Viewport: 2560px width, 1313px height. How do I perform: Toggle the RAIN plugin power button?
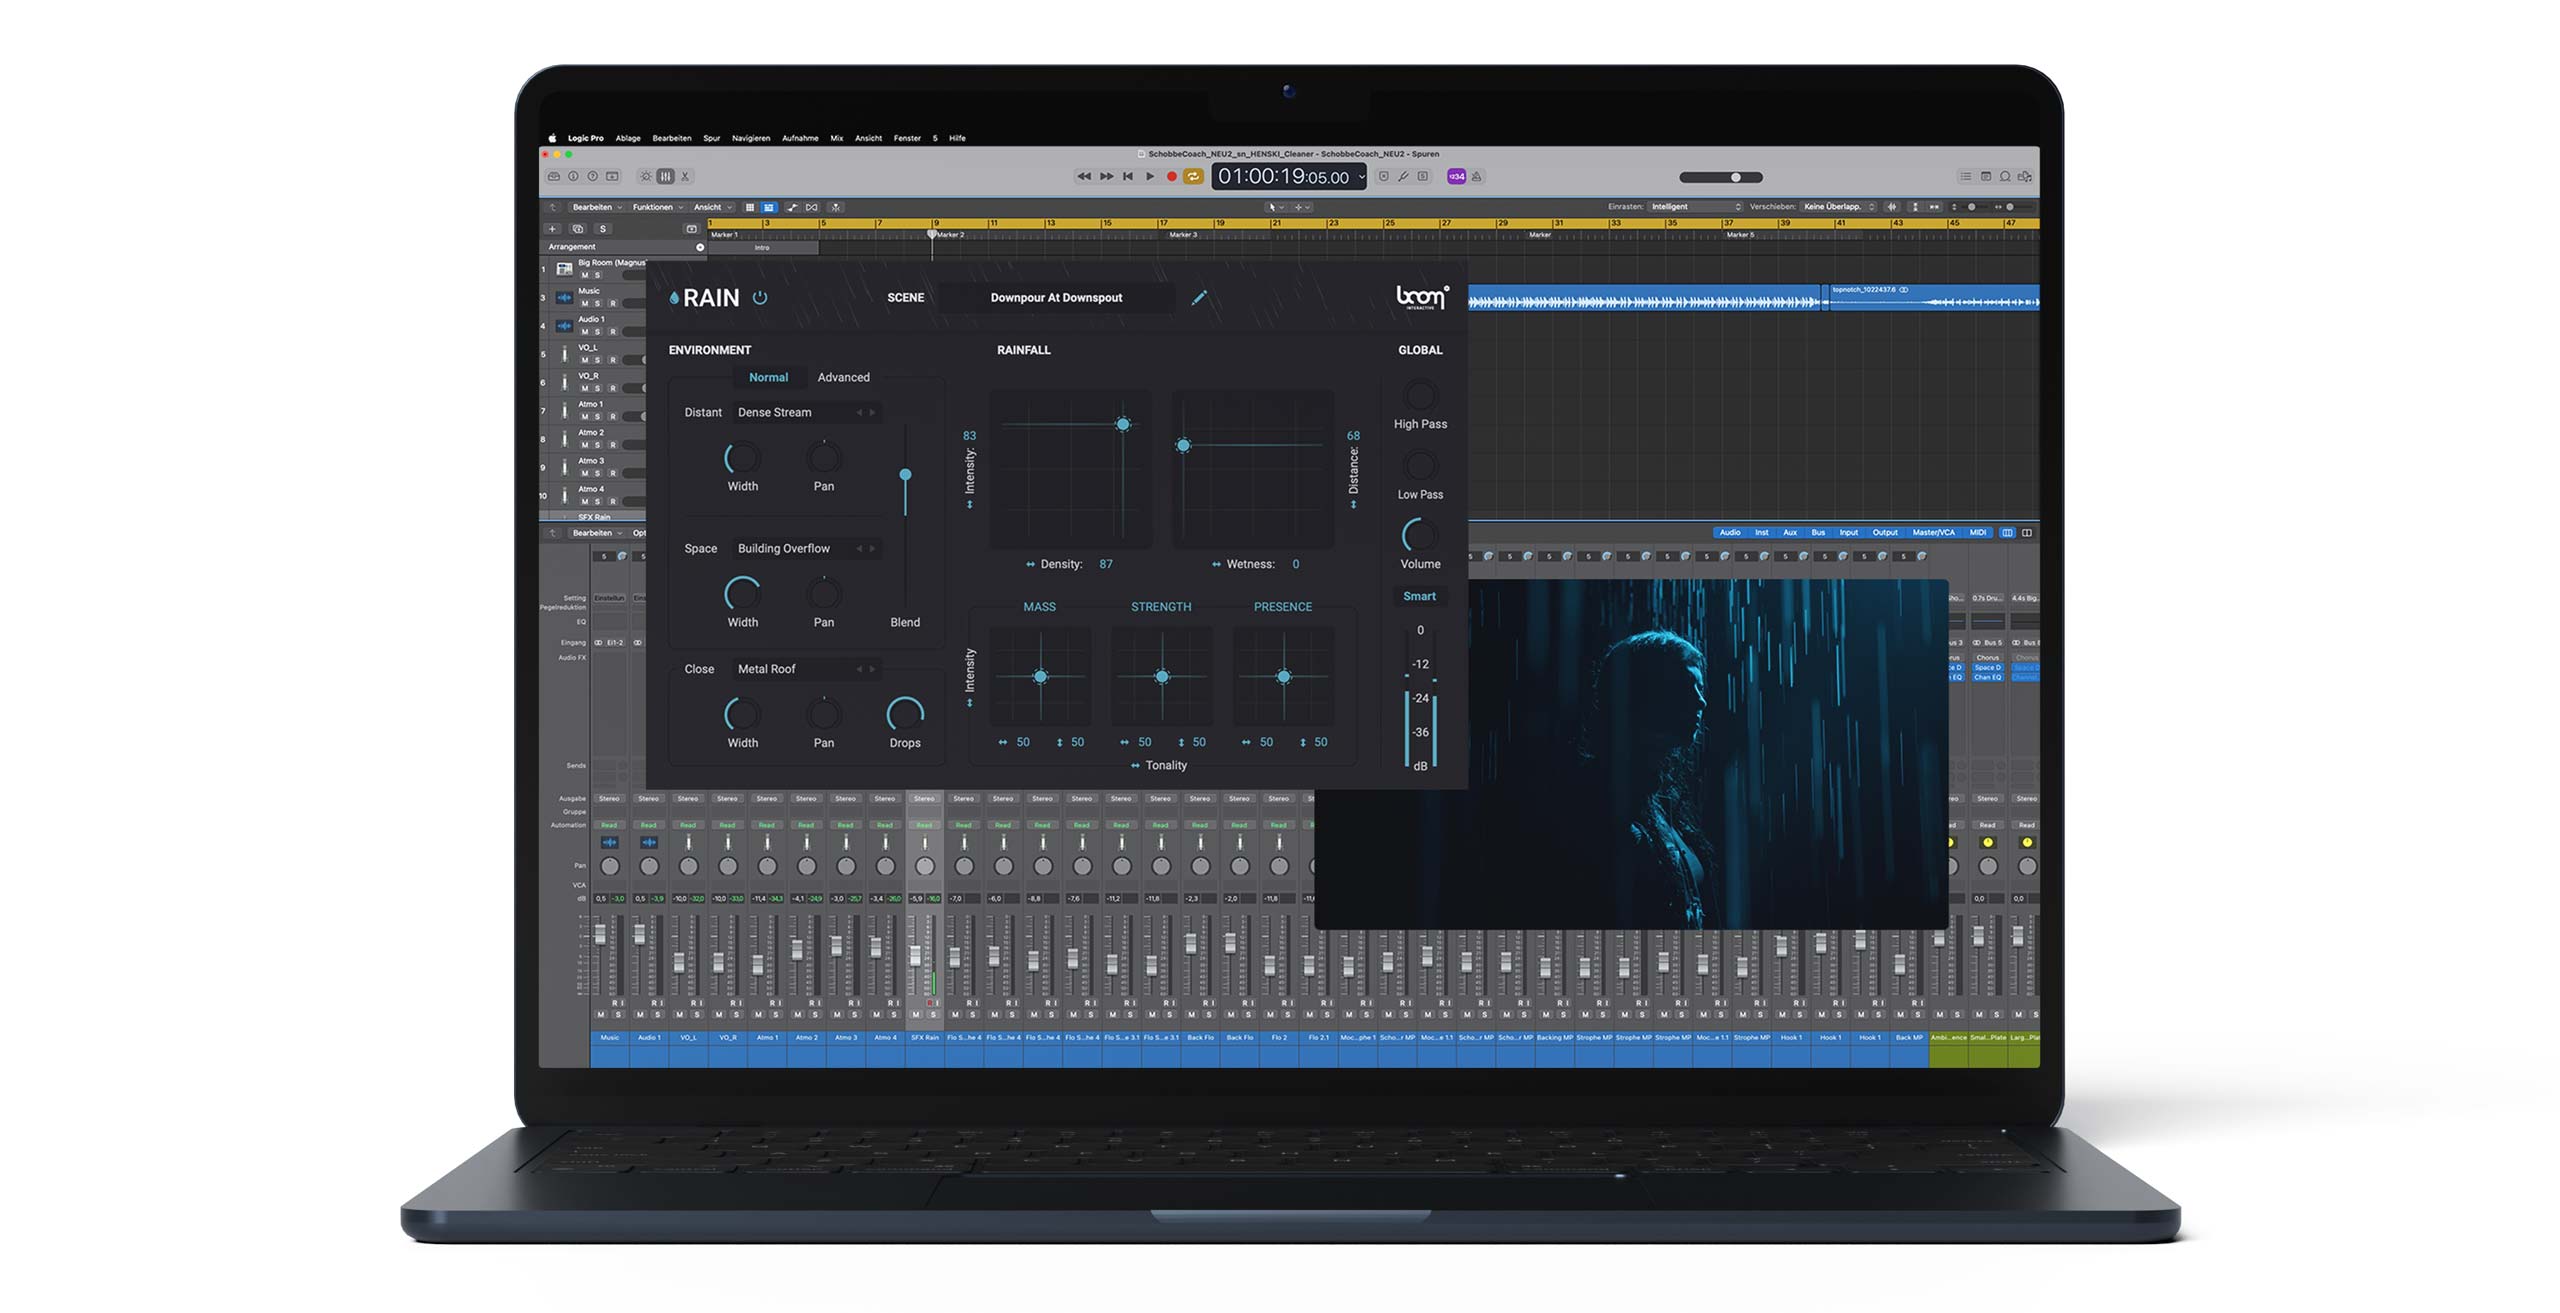[760, 297]
